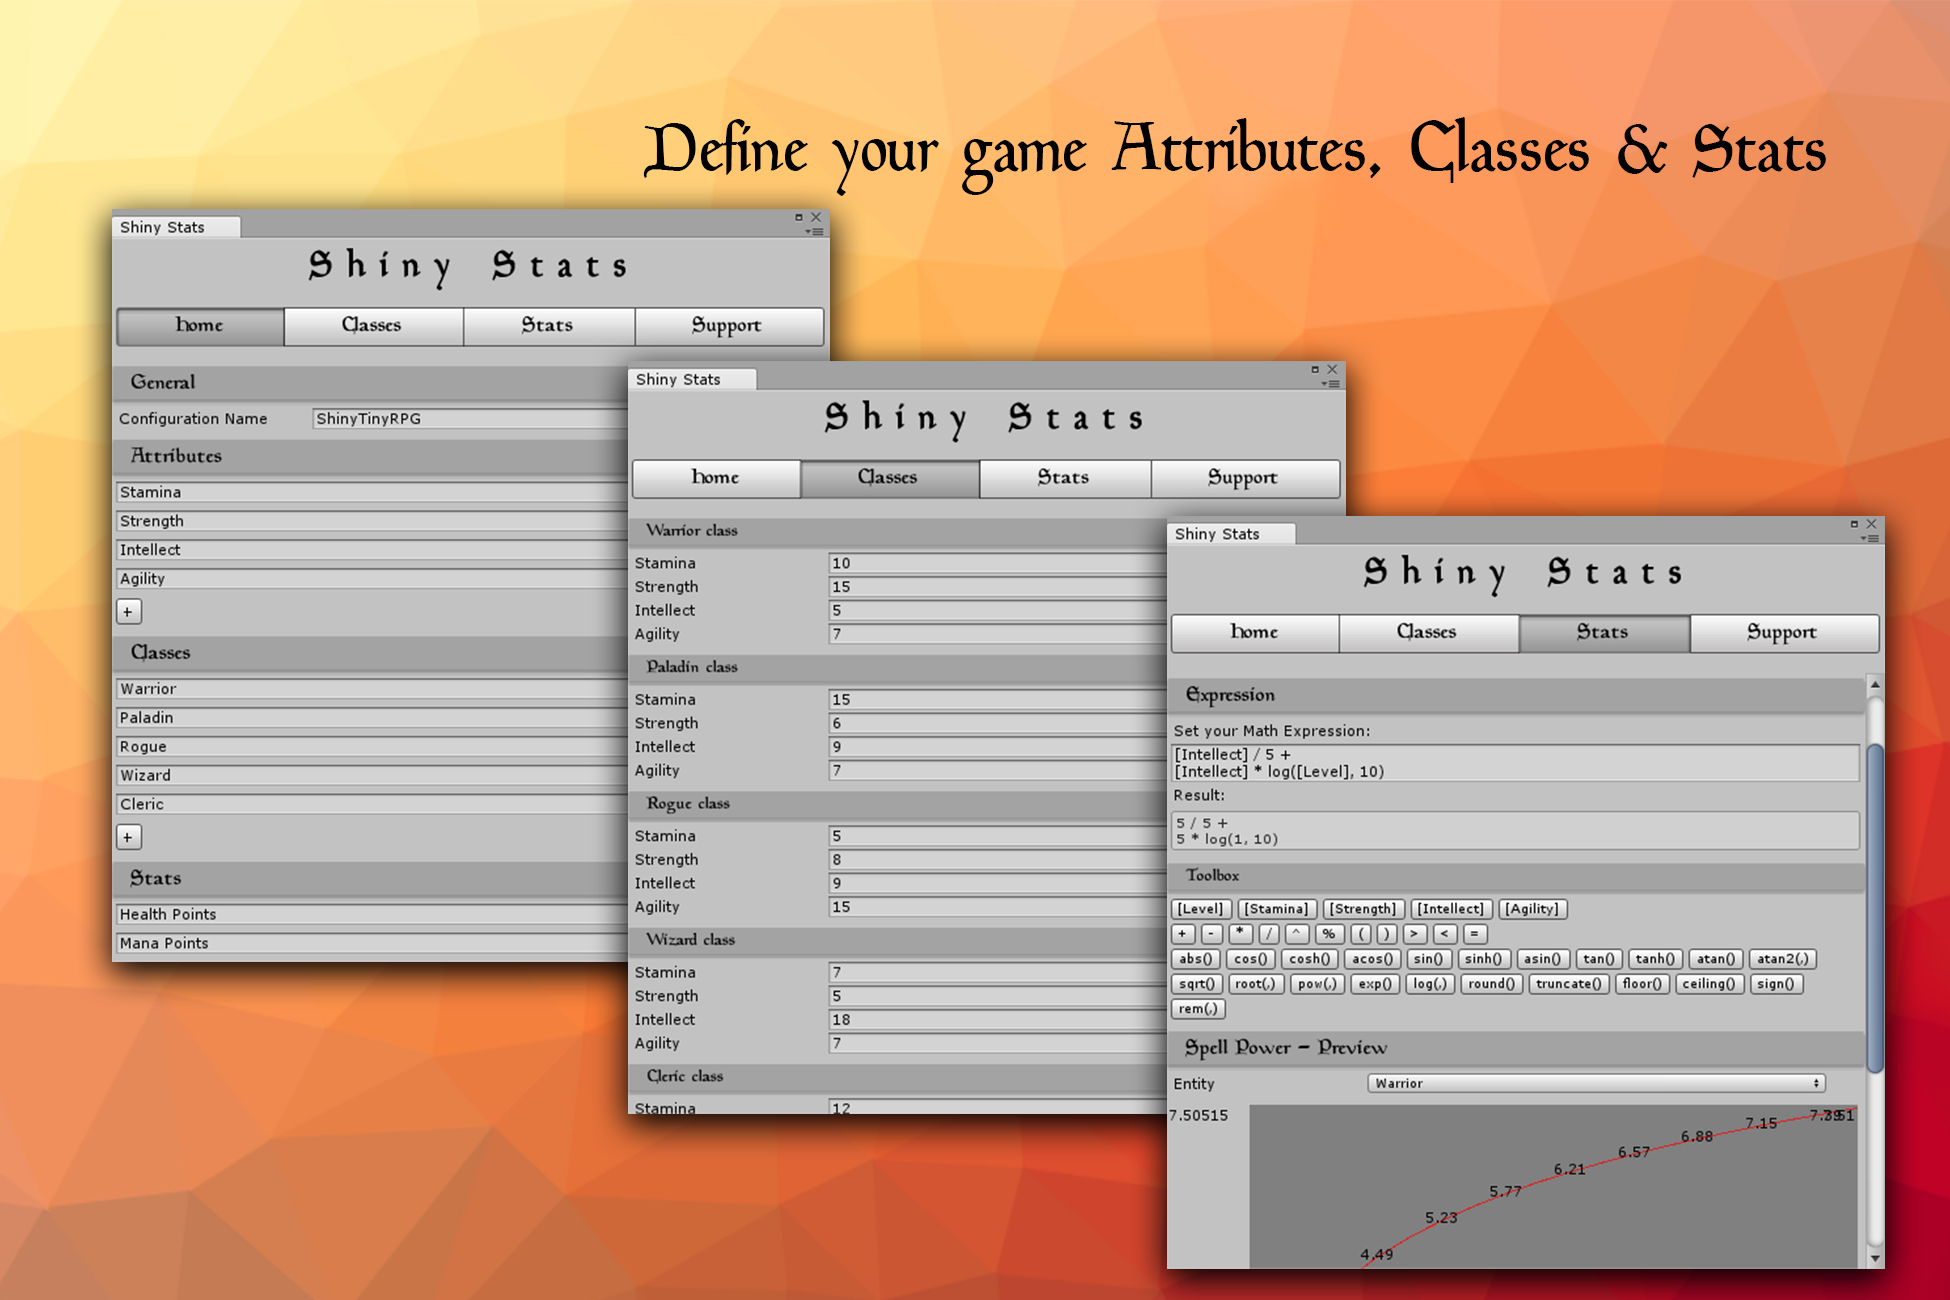Add a class with the Classes plus button
1950x1300 pixels.
click(x=128, y=837)
